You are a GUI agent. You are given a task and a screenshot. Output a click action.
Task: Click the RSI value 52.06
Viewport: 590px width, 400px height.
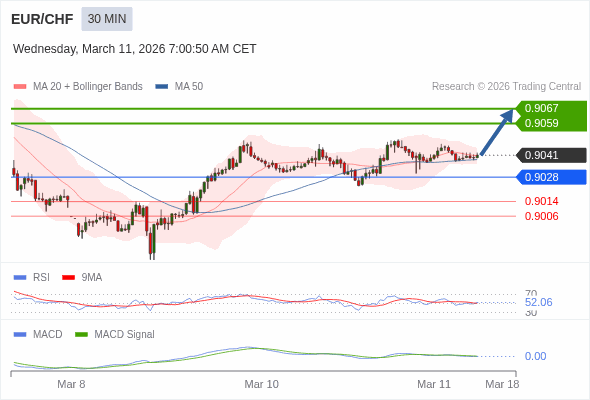(538, 302)
